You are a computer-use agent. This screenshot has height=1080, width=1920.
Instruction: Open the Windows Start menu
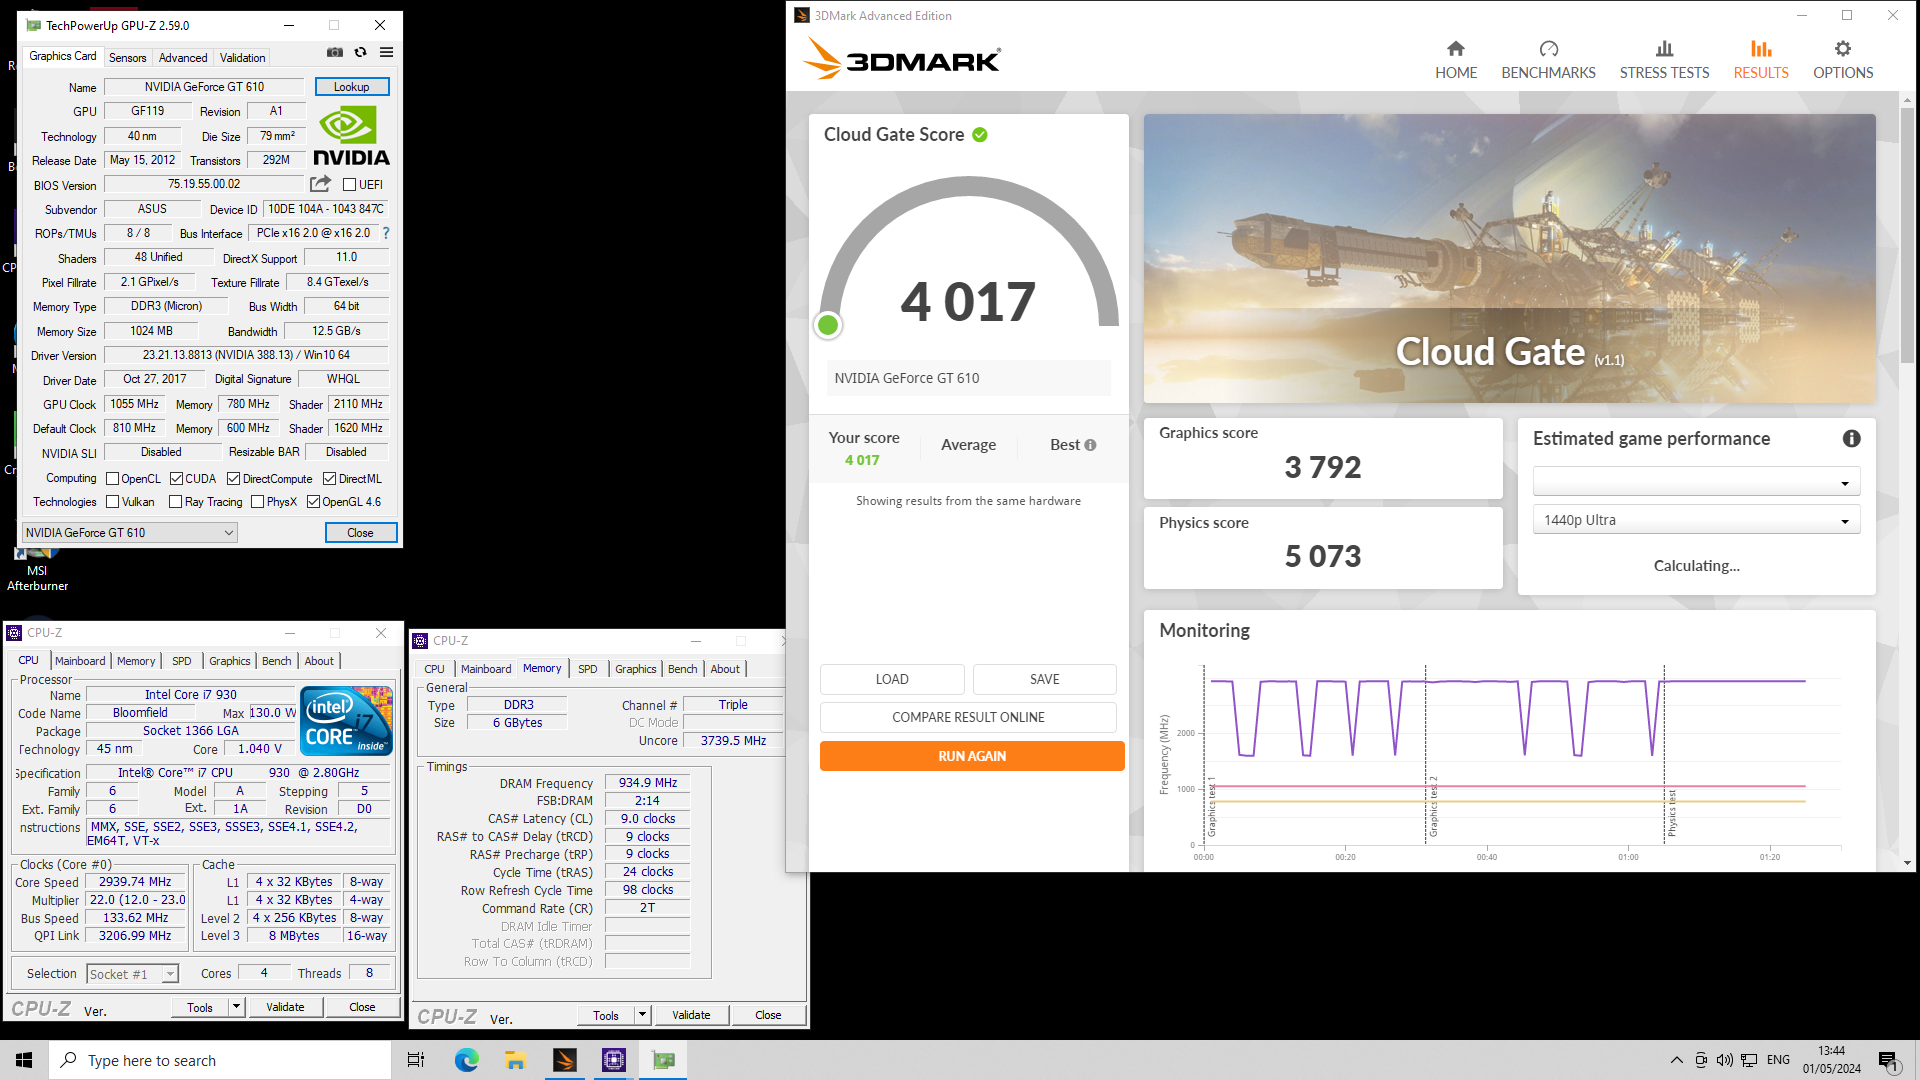(x=24, y=1060)
